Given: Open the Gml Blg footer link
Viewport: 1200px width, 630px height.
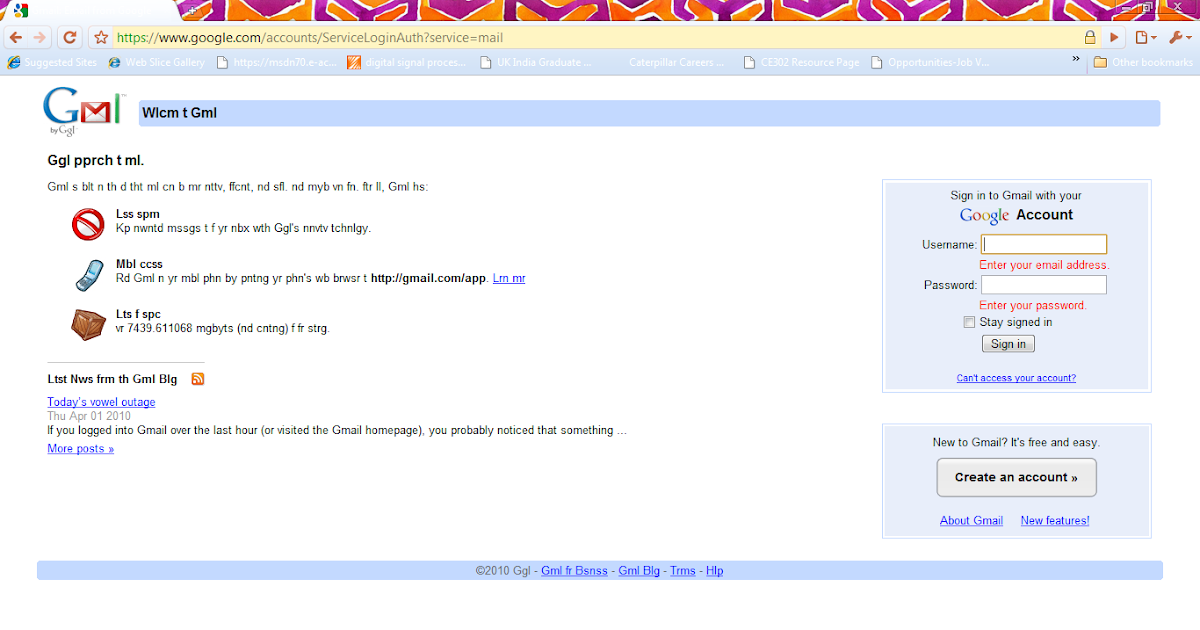Looking at the screenshot, I should coord(639,571).
